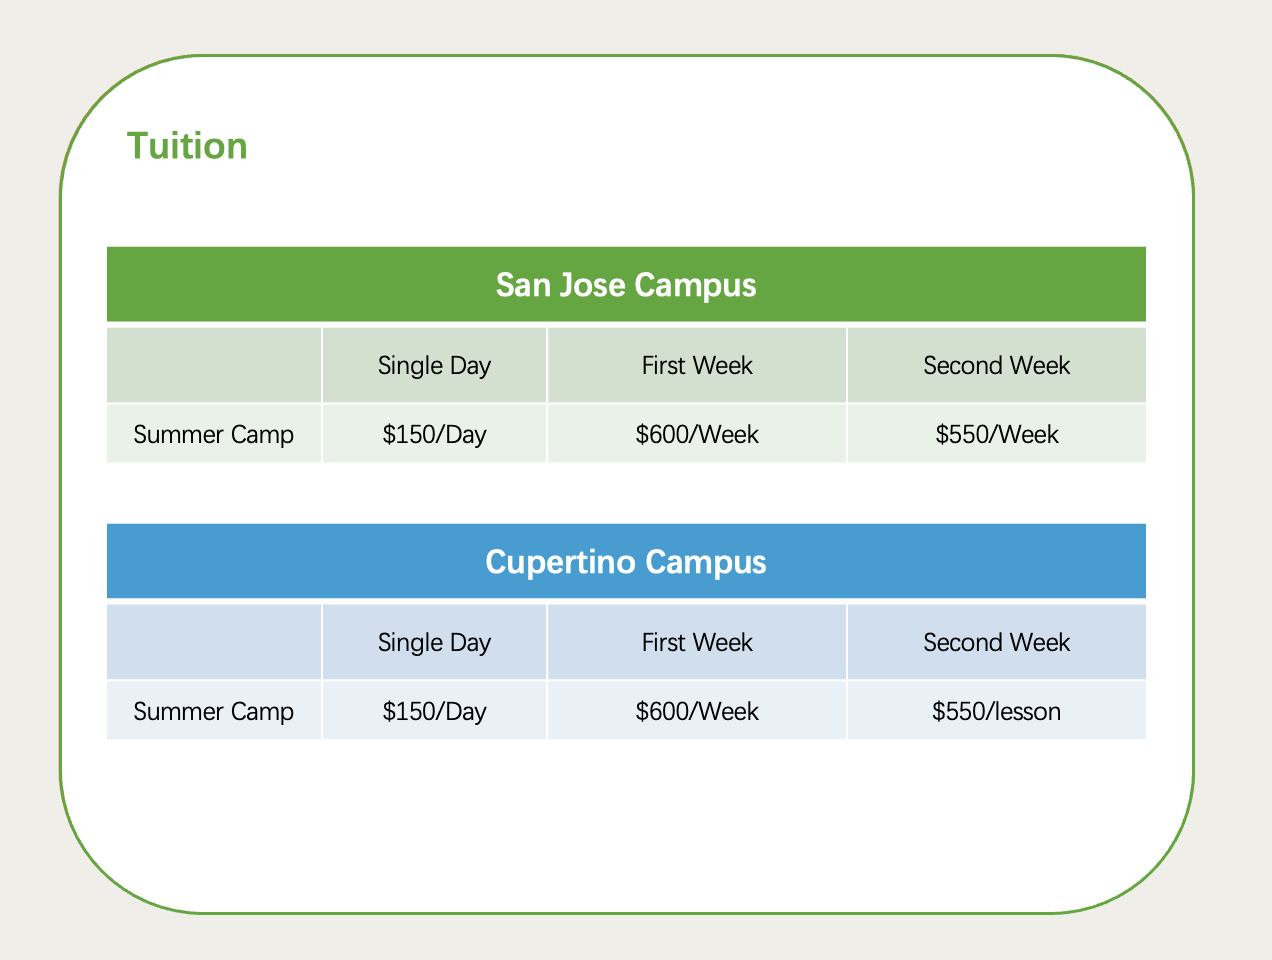Click San Jose Second Week column header
Viewport: 1272px width, 960px height.
click(997, 365)
